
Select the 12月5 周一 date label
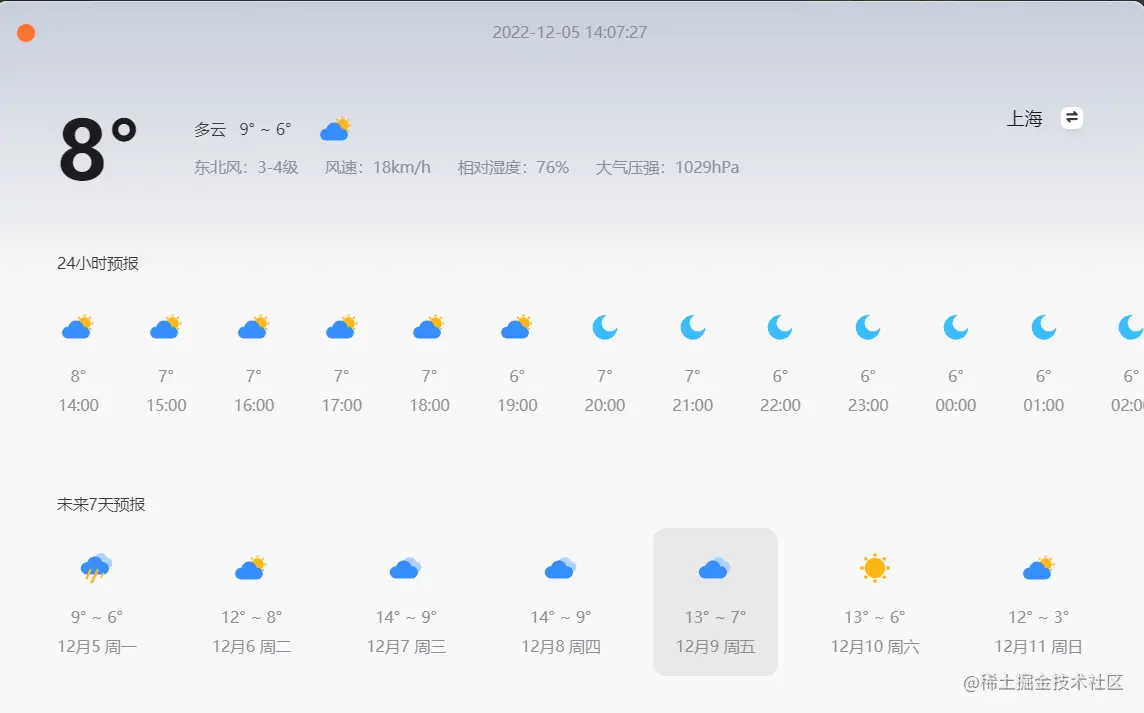click(x=97, y=647)
